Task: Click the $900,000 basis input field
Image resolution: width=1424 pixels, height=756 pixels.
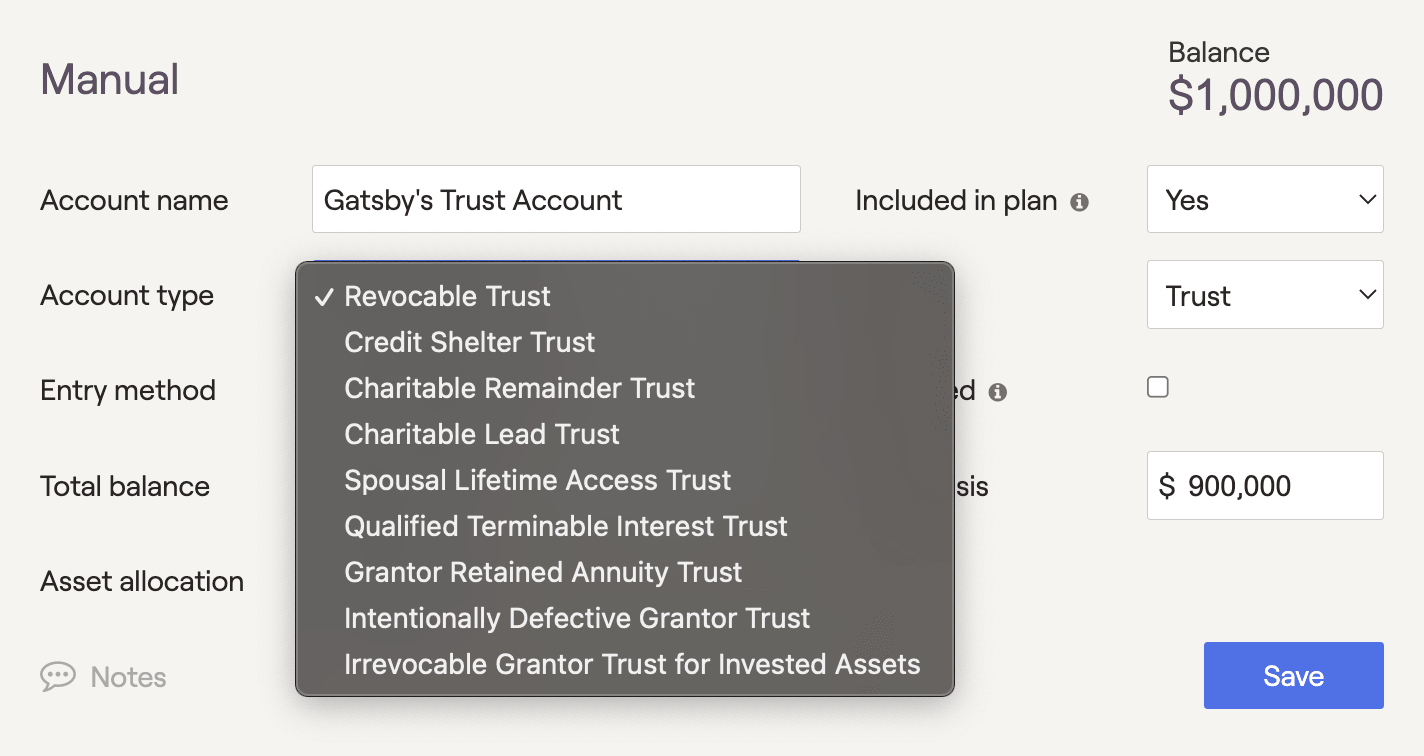Action: pyautogui.click(x=1265, y=485)
